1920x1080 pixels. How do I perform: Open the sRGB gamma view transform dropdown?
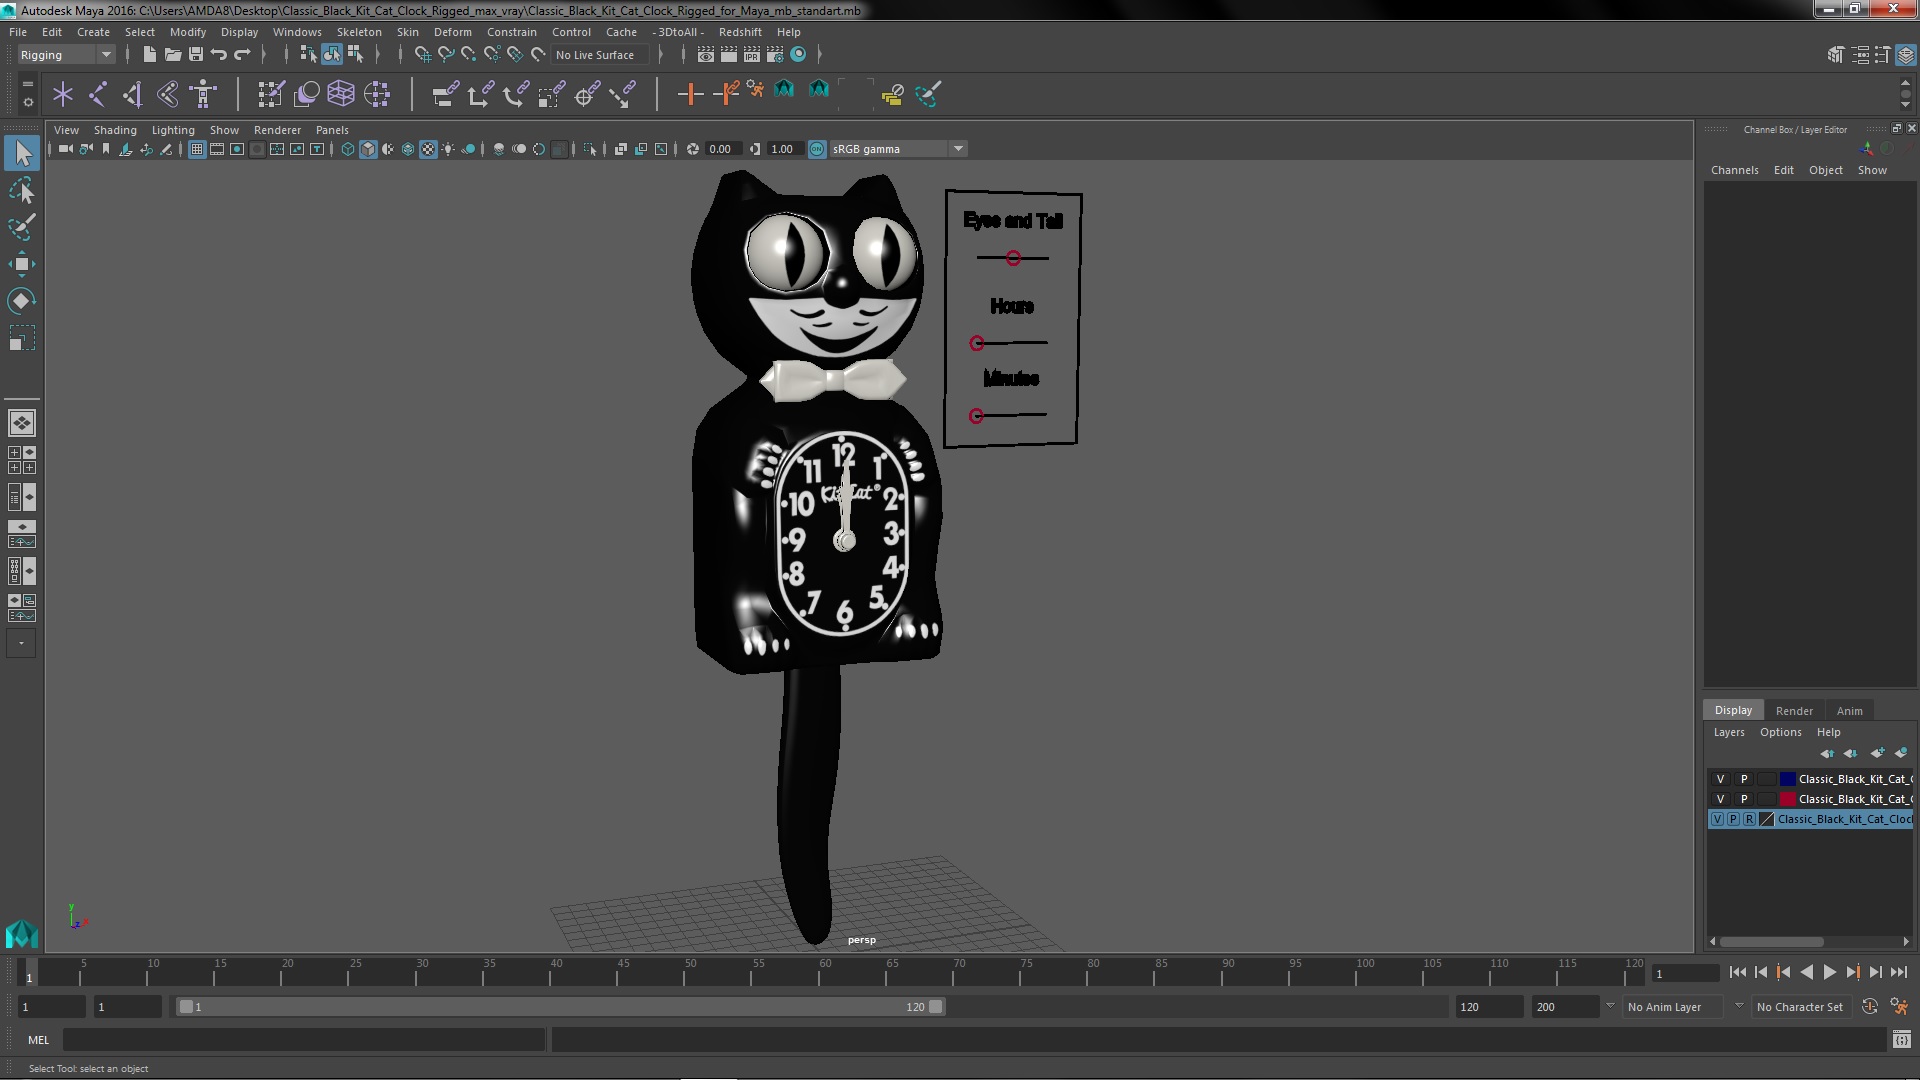click(x=898, y=149)
